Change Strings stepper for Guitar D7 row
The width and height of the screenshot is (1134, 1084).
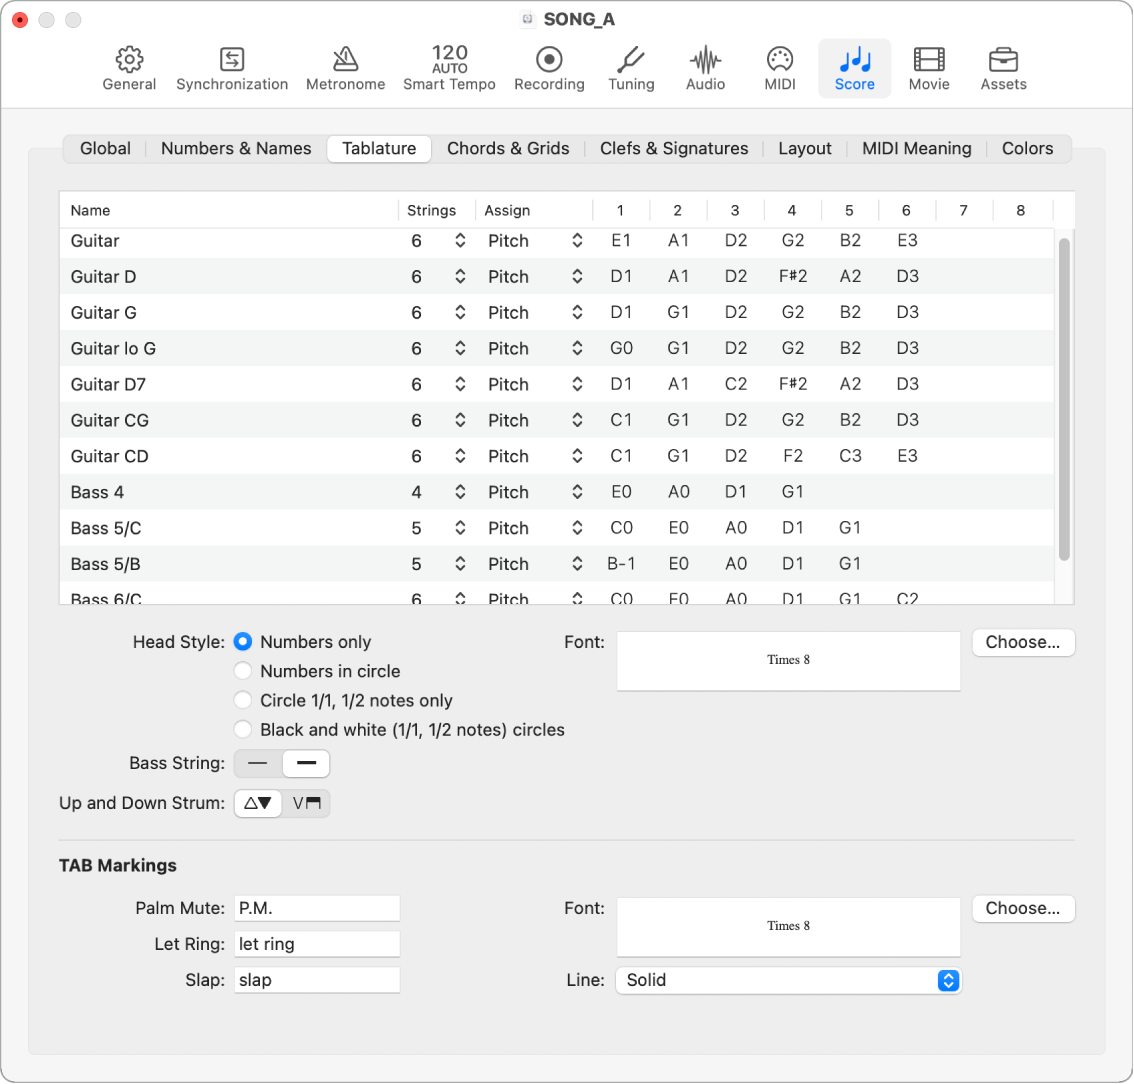(460, 384)
